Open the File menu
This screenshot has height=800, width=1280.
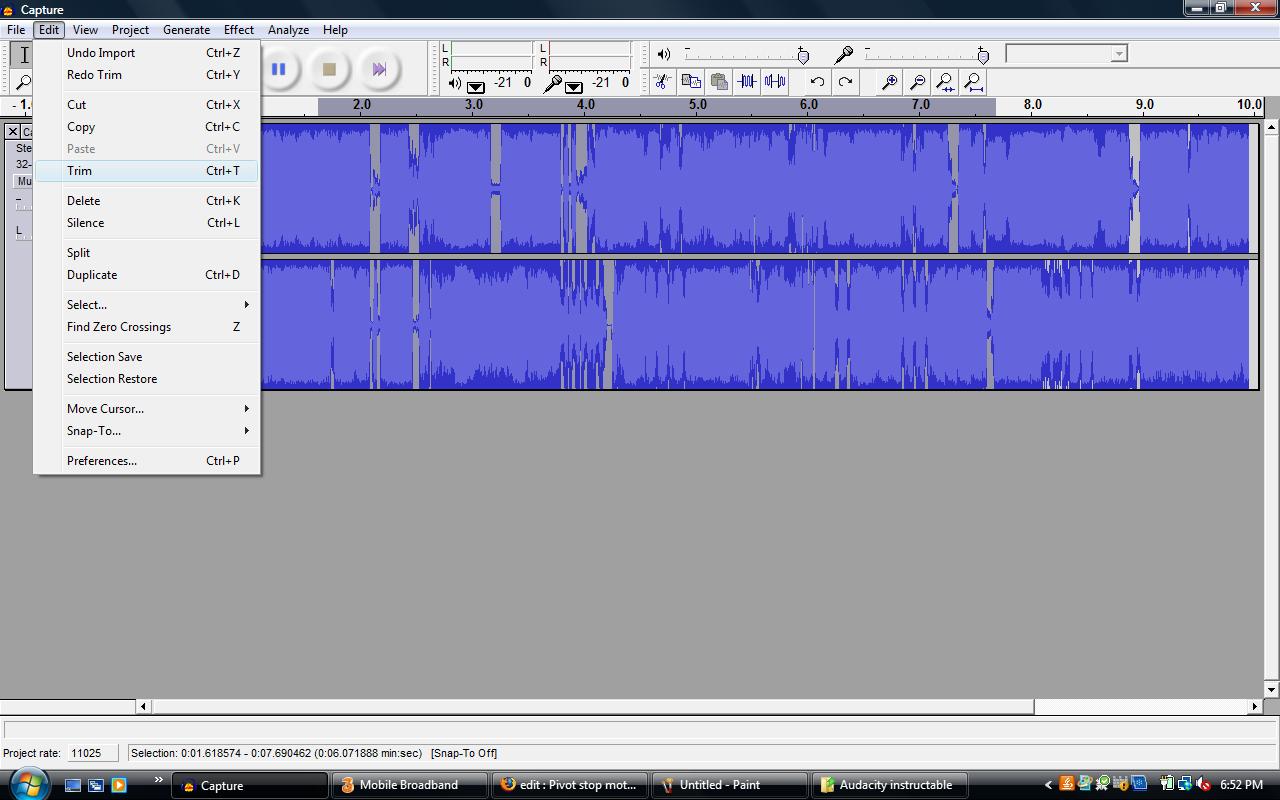click(16, 30)
